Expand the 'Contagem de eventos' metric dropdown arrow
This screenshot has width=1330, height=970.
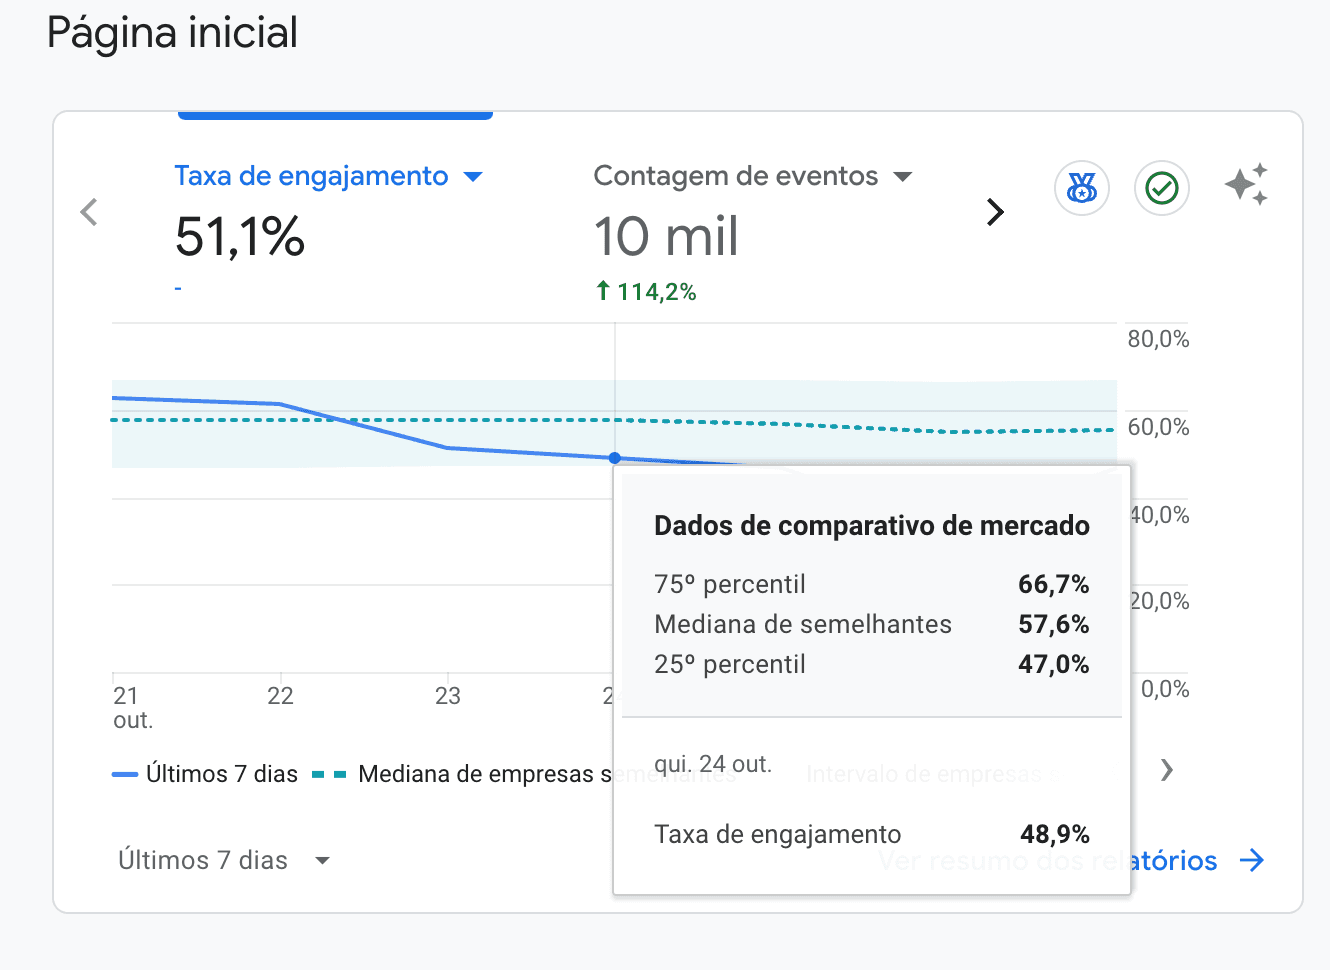pos(902,177)
